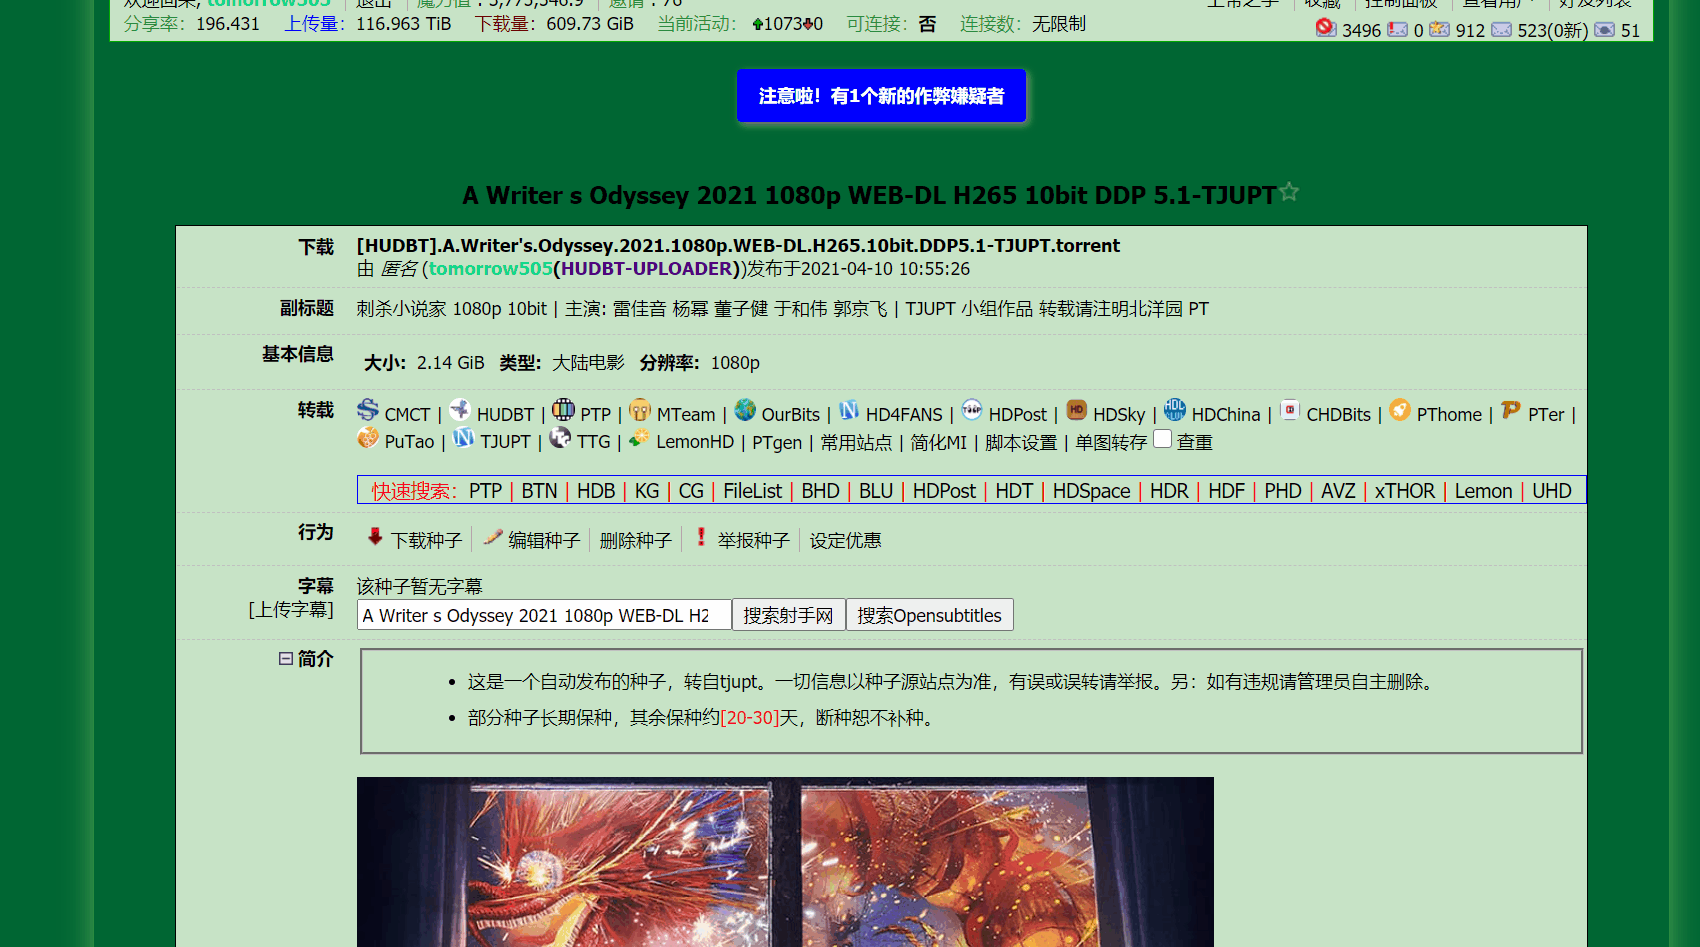Open the 上传字幕 link
This screenshot has width=1700, height=947.
(291, 610)
